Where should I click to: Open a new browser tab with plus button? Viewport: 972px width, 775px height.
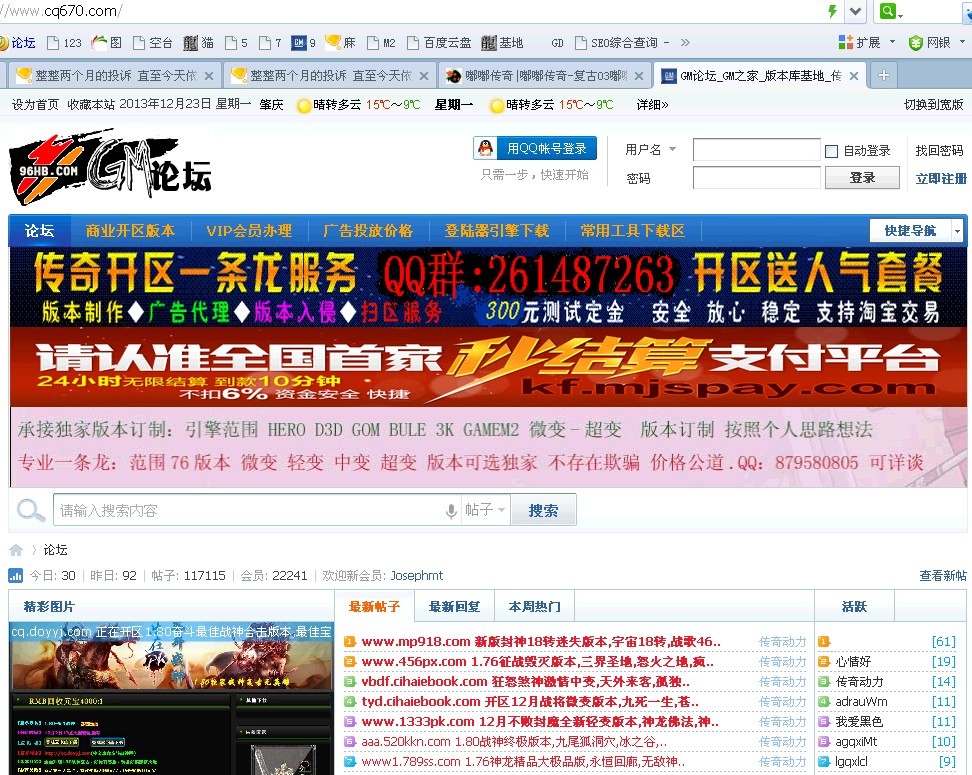click(x=884, y=76)
